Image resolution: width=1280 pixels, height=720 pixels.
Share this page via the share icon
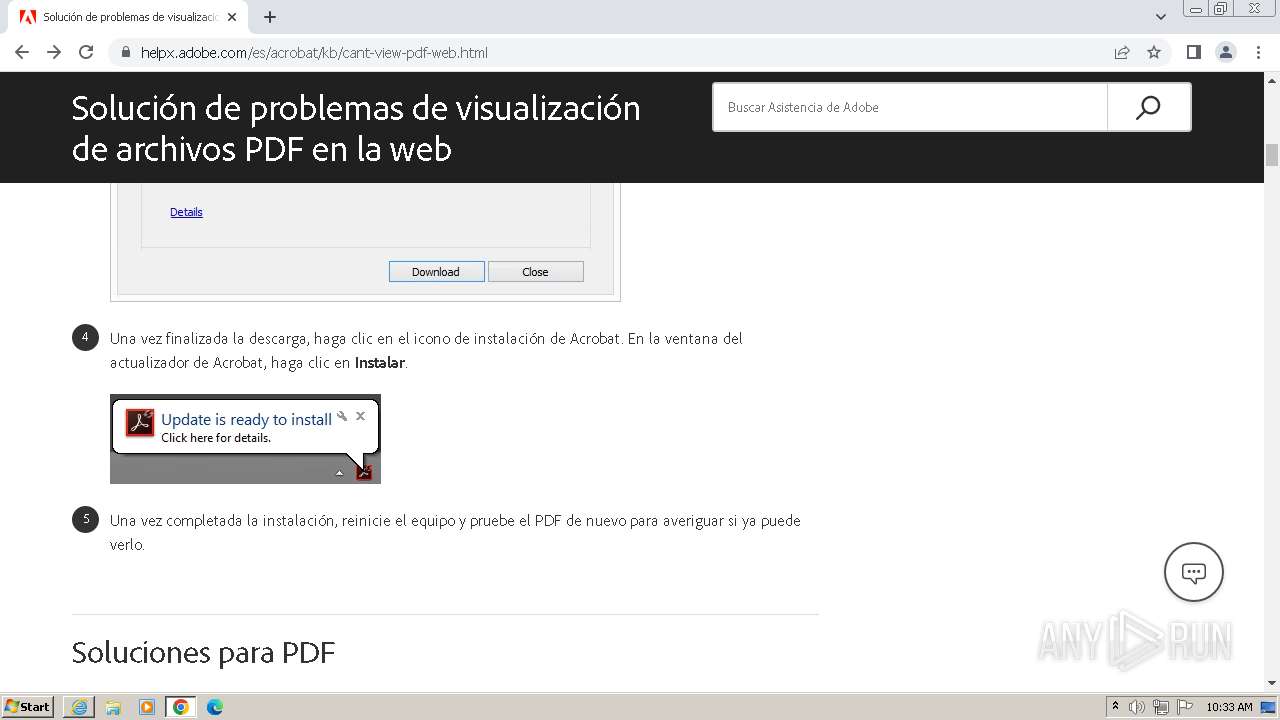click(1122, 52)
